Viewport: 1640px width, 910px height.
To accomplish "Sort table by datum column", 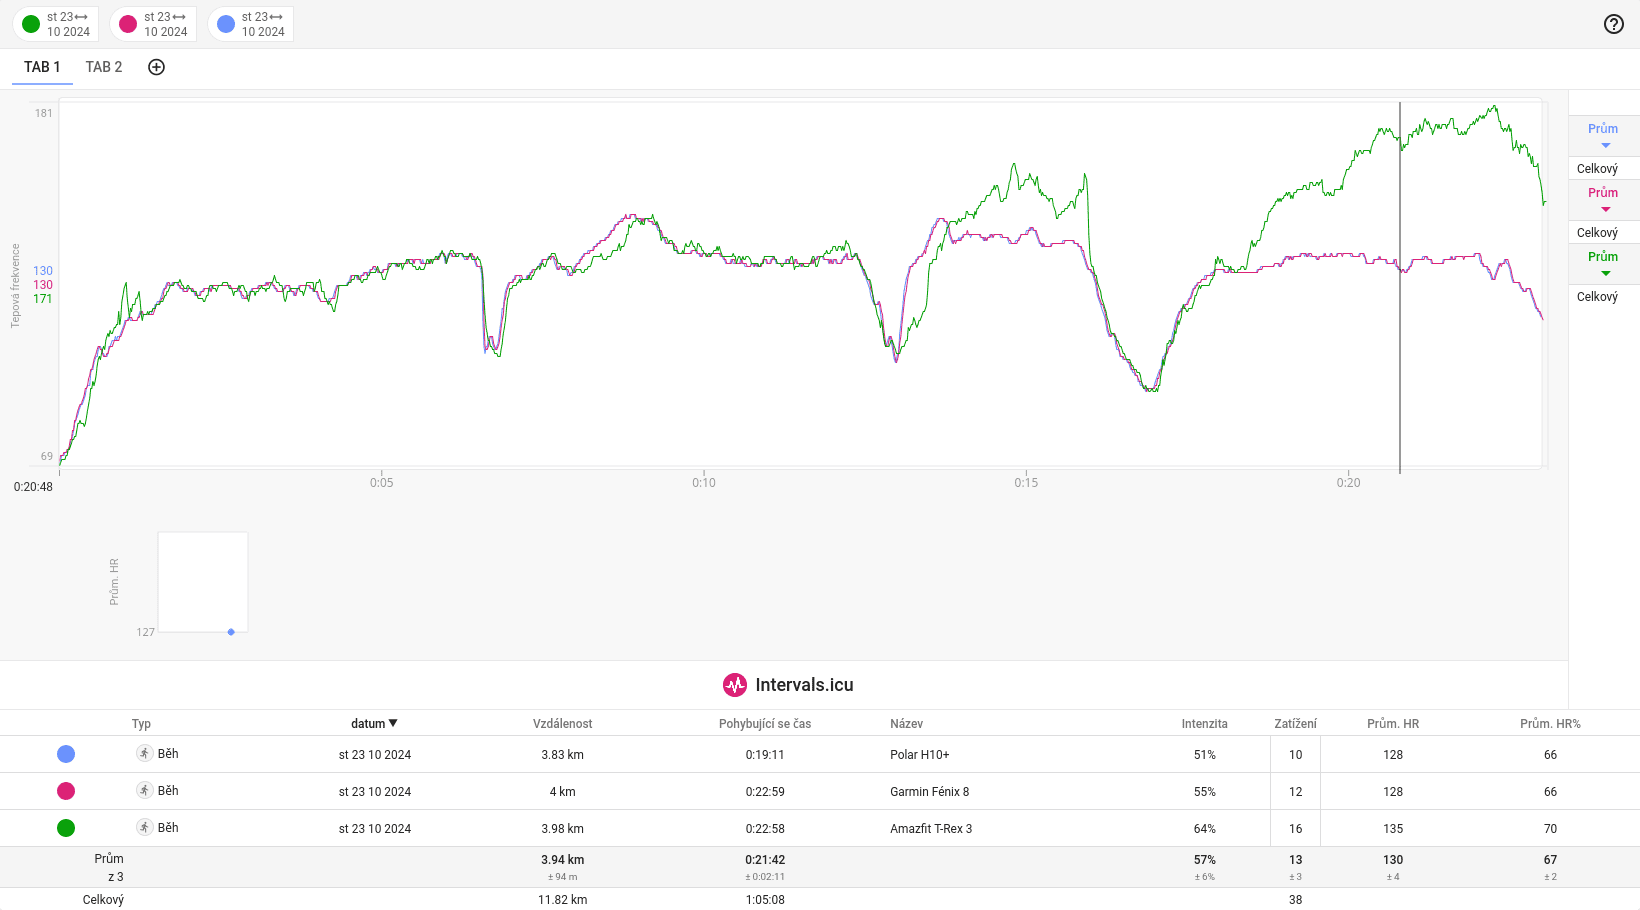I will 374,723.
